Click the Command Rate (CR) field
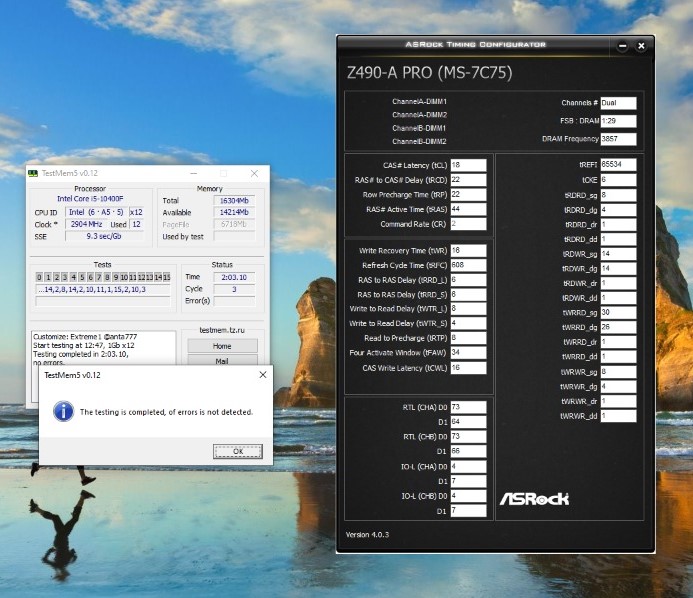Viewport: 693px width, 598px height. tap(468, 224)
